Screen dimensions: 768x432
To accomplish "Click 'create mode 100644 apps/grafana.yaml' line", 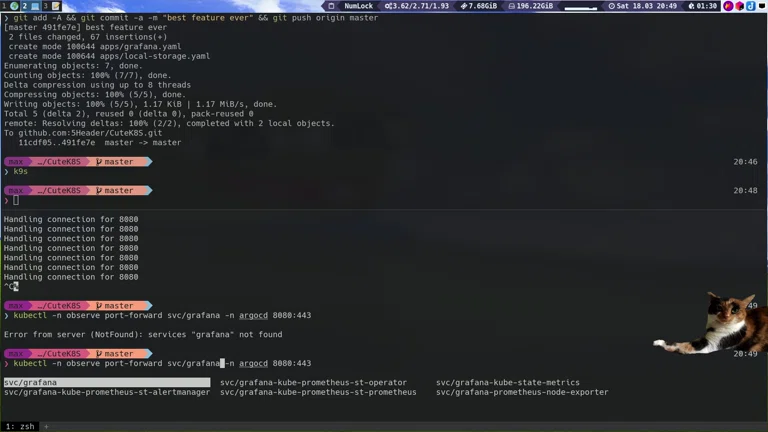I will 95,47.
